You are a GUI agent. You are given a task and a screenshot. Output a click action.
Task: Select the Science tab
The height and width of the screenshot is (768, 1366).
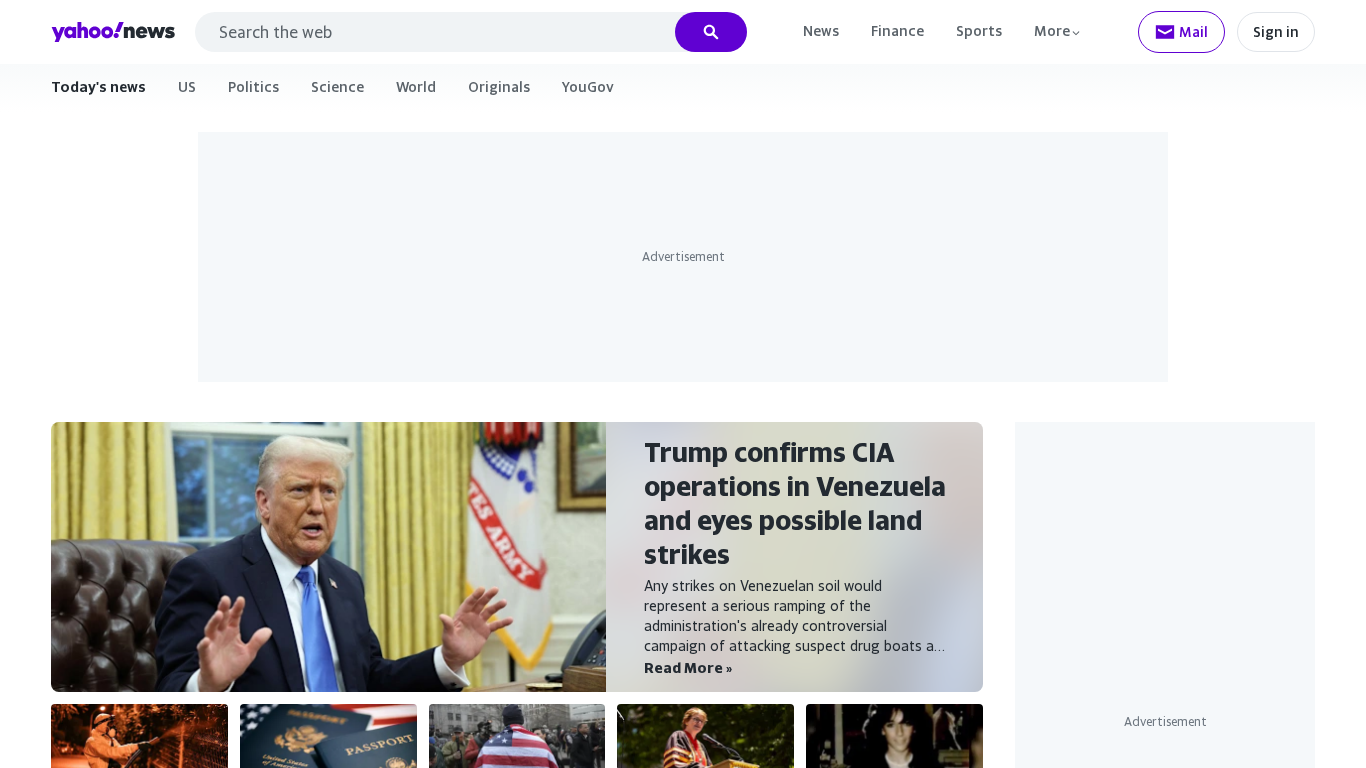(x=337, y=87)
